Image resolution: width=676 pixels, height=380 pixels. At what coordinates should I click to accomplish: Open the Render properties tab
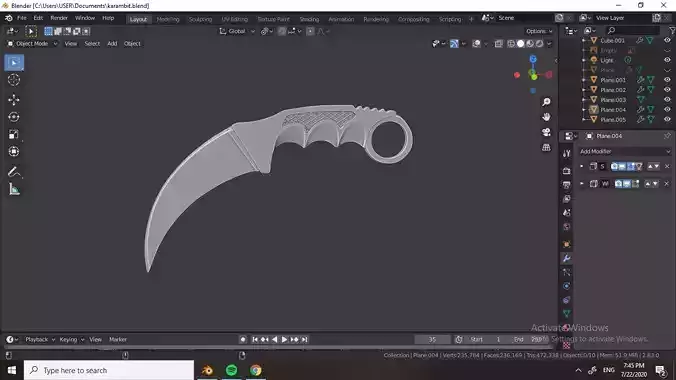point(566,171)
